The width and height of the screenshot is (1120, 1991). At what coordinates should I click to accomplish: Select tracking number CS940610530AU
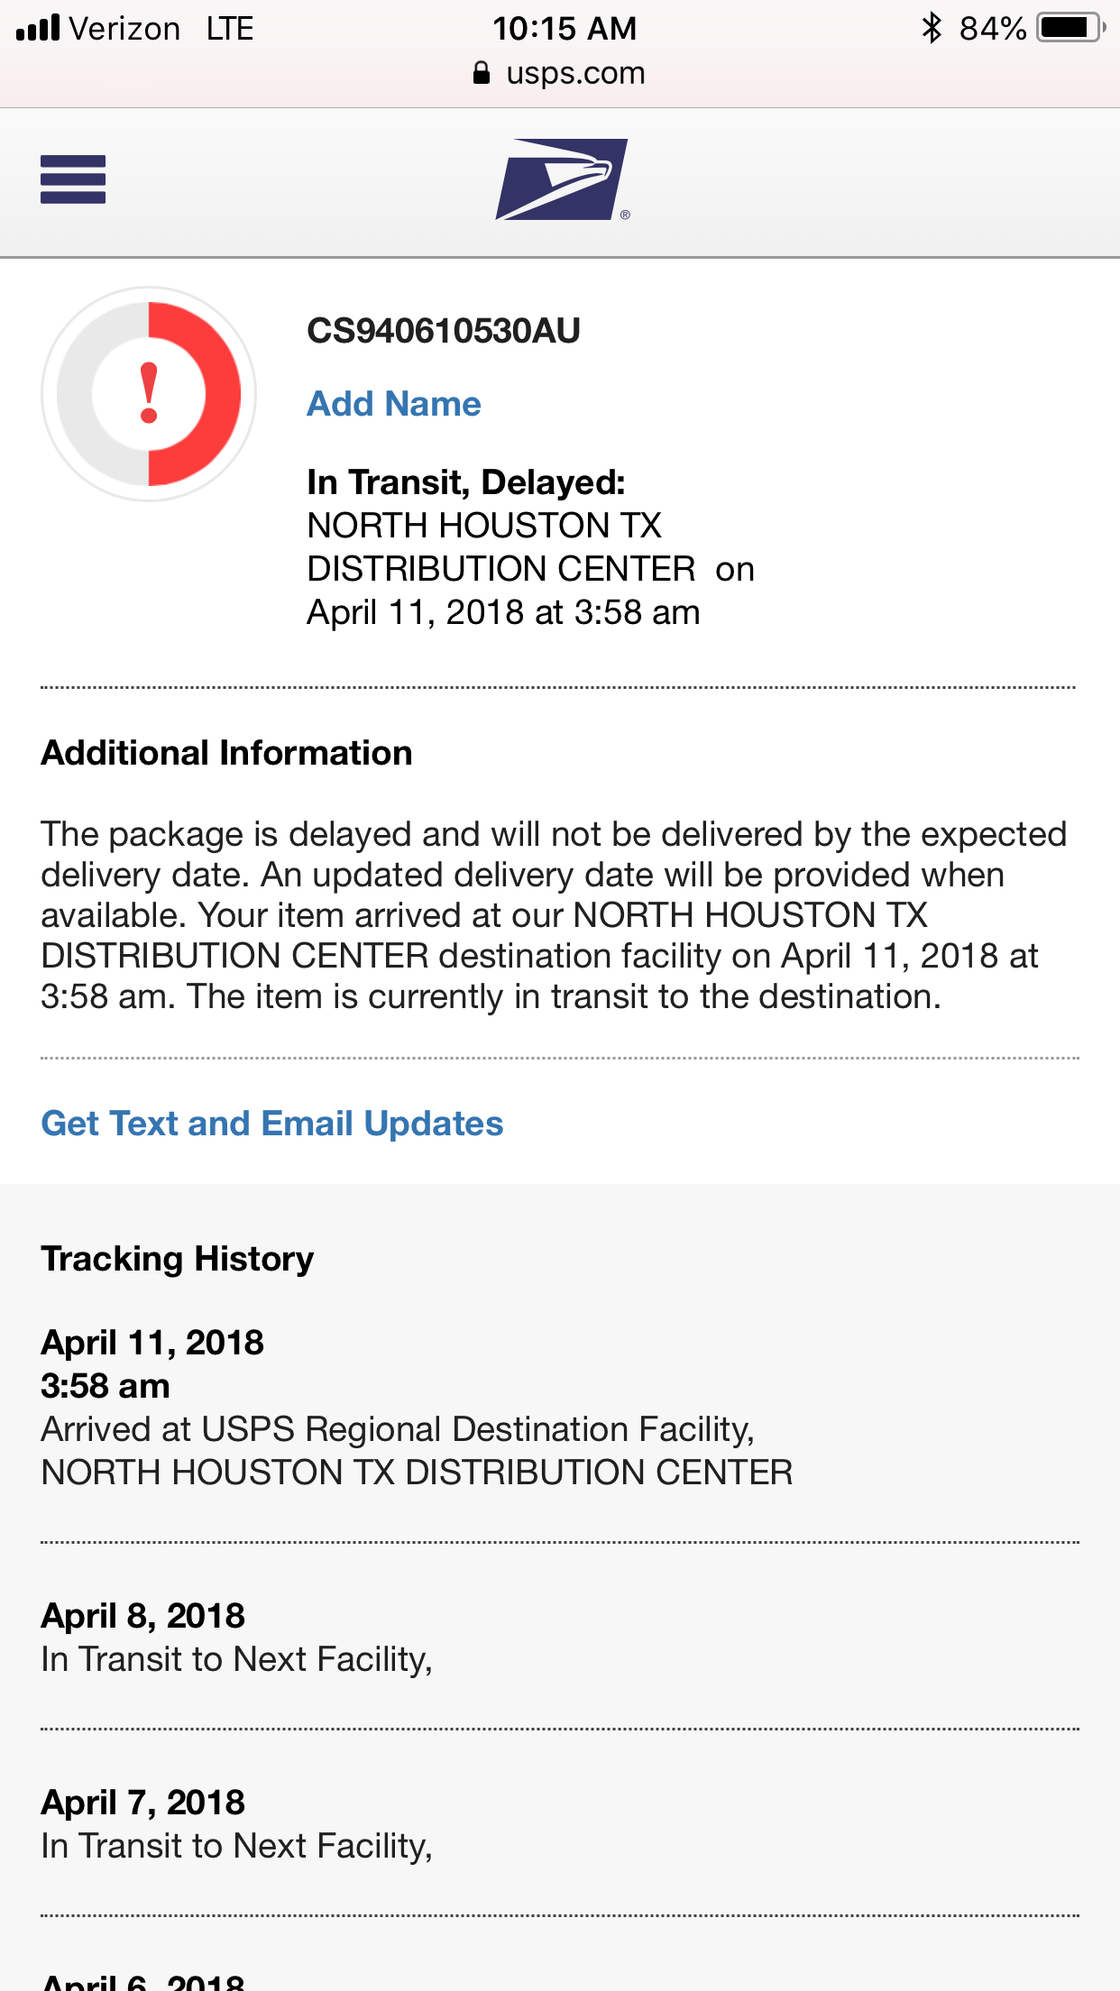(x=443, y=331)
